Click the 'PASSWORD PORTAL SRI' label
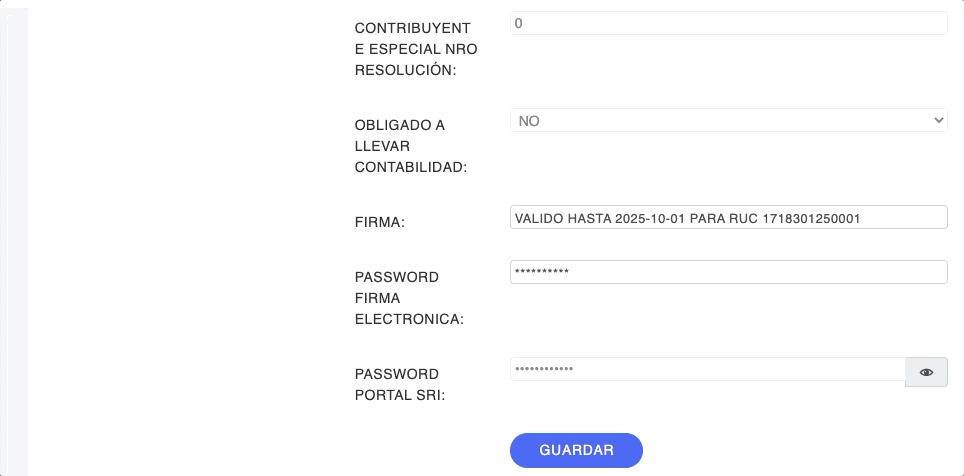Screen dimensions: 964x476 pyautogui.click(x=400, y=384)
